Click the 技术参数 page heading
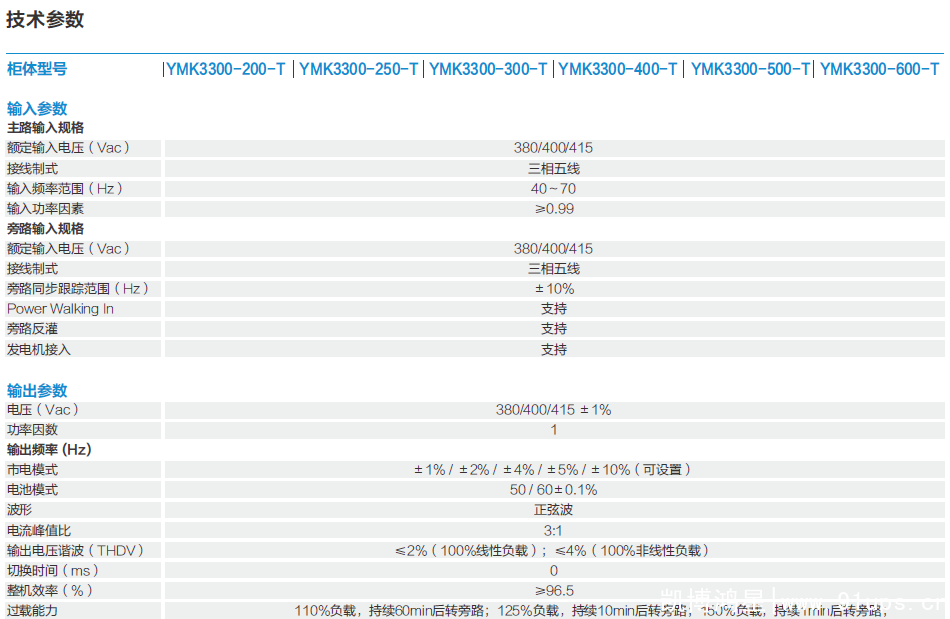 45,19
